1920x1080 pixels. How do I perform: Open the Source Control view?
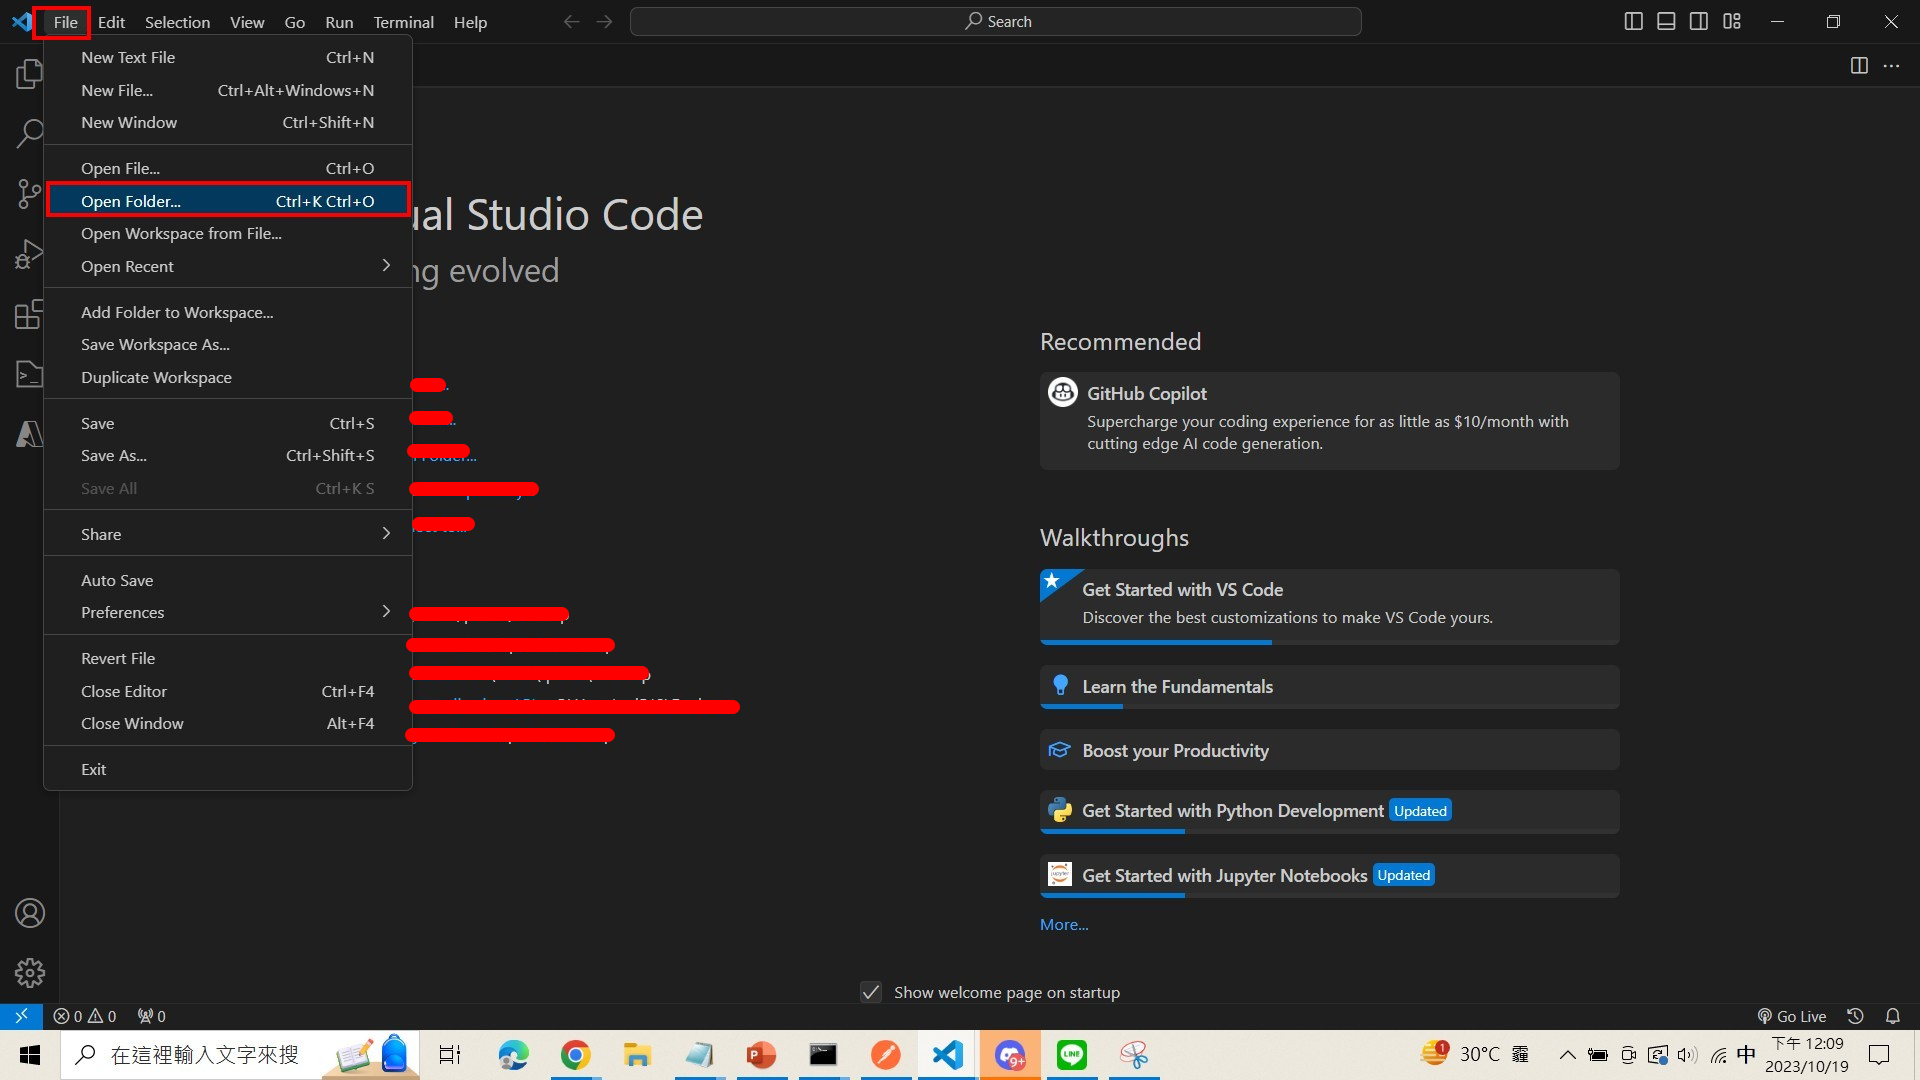30,193
